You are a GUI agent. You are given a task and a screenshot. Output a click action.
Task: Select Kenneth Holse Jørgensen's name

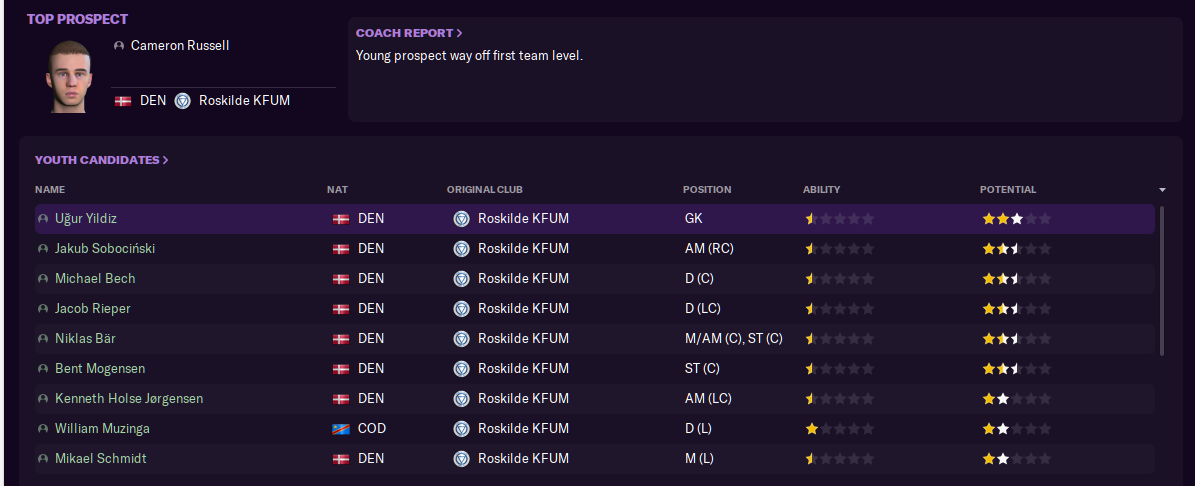tap(129, 398)
